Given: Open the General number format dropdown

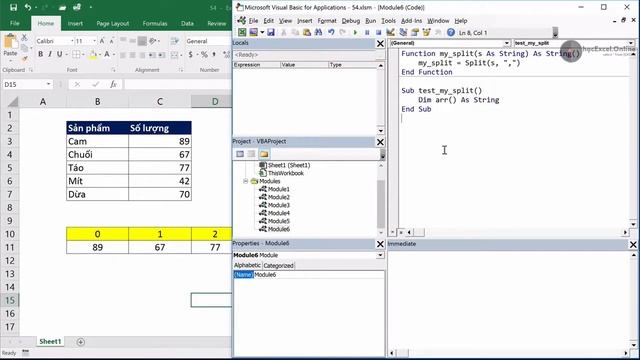Looking at the screenshot, I should [208, 41].
